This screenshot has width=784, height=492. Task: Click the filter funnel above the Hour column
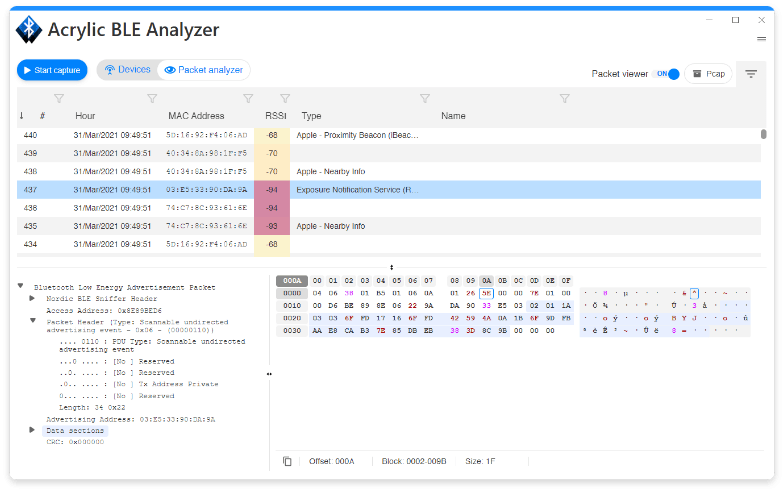152,98
